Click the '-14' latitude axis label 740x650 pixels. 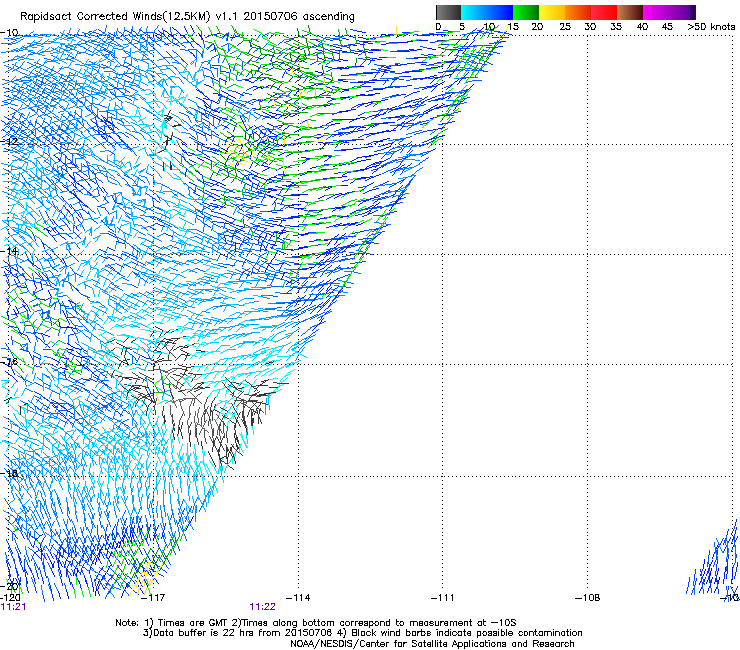10,251
